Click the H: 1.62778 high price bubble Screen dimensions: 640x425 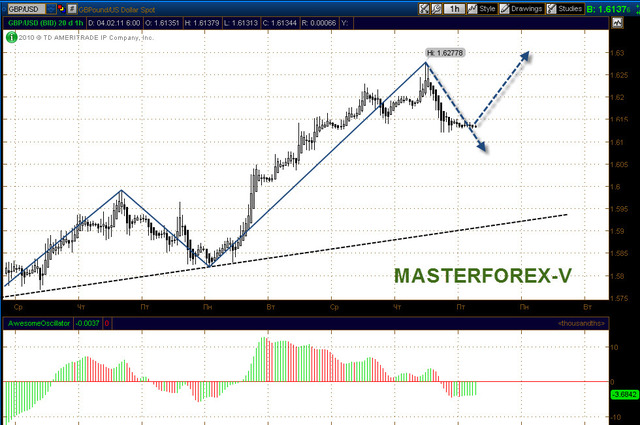point(445,53)
